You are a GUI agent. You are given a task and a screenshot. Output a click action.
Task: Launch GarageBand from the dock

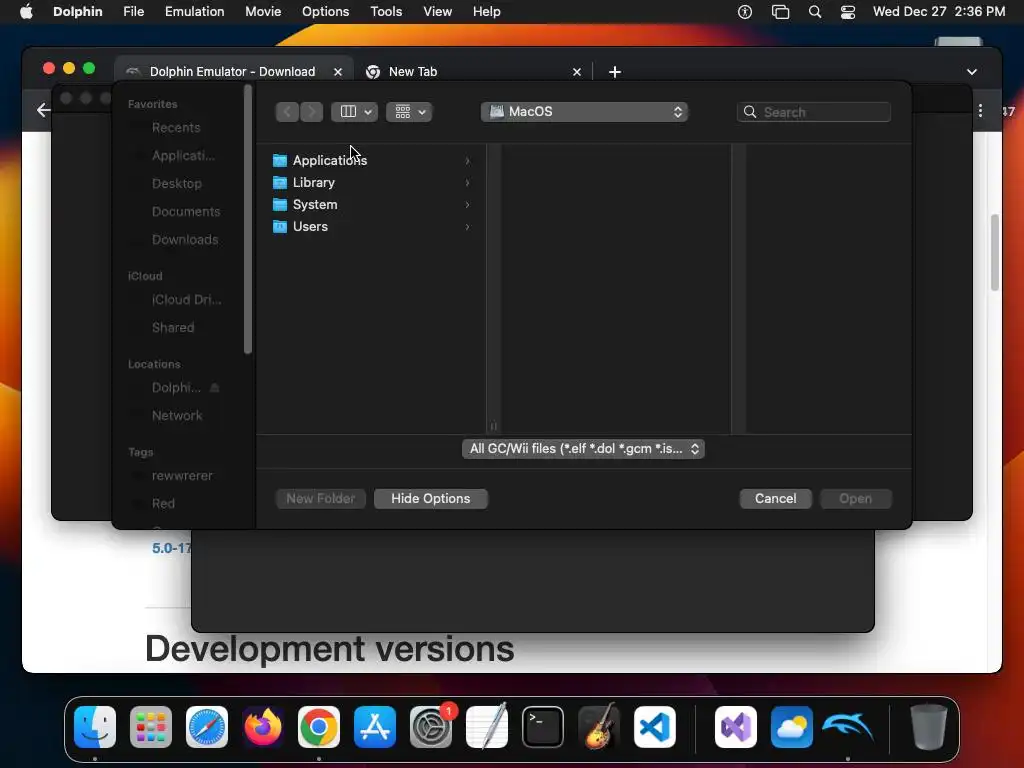point(599,727)
